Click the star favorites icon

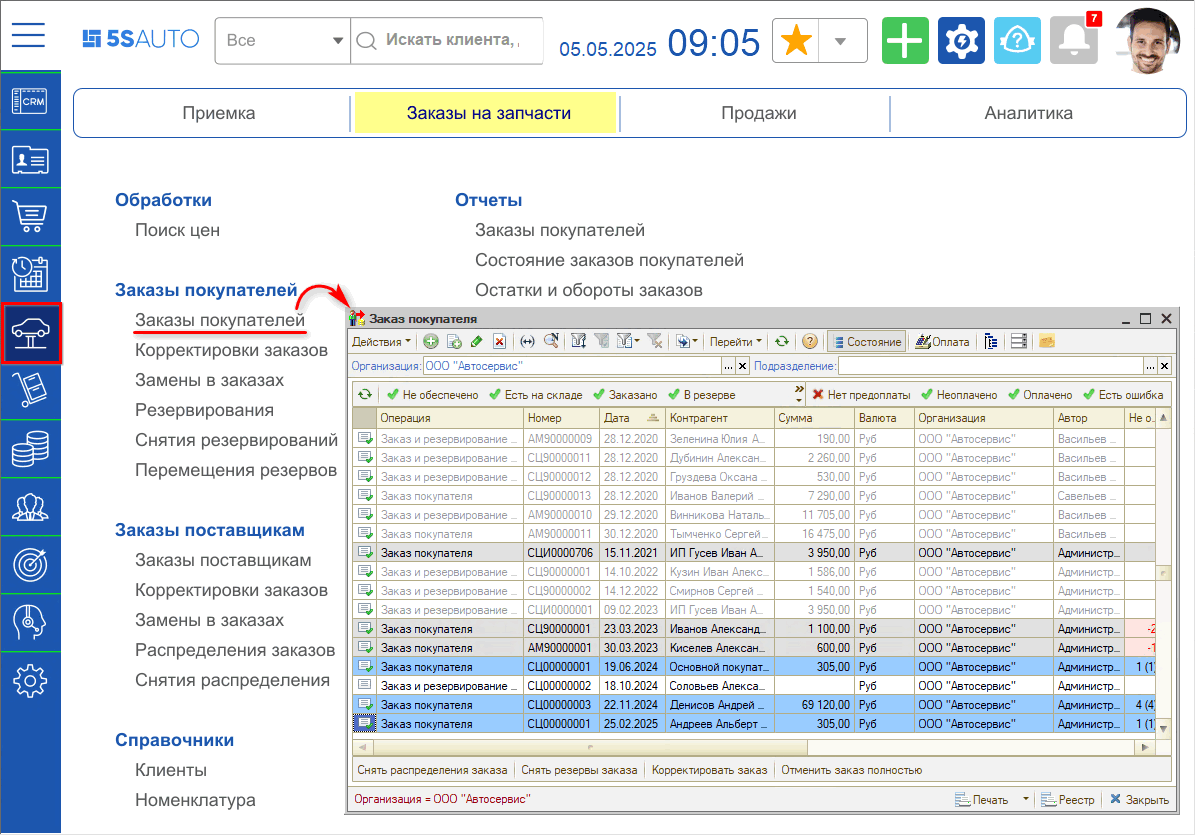(x=797, y=41)
